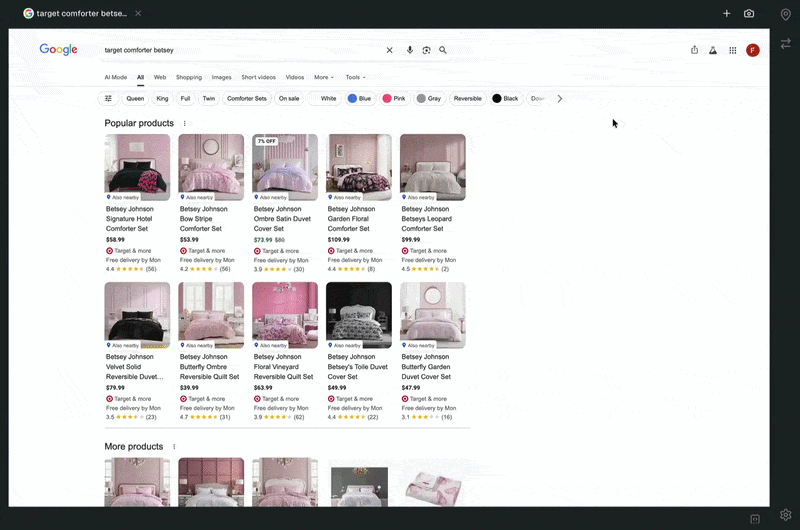
Task: Filter by White color chip
Action: 324,98
